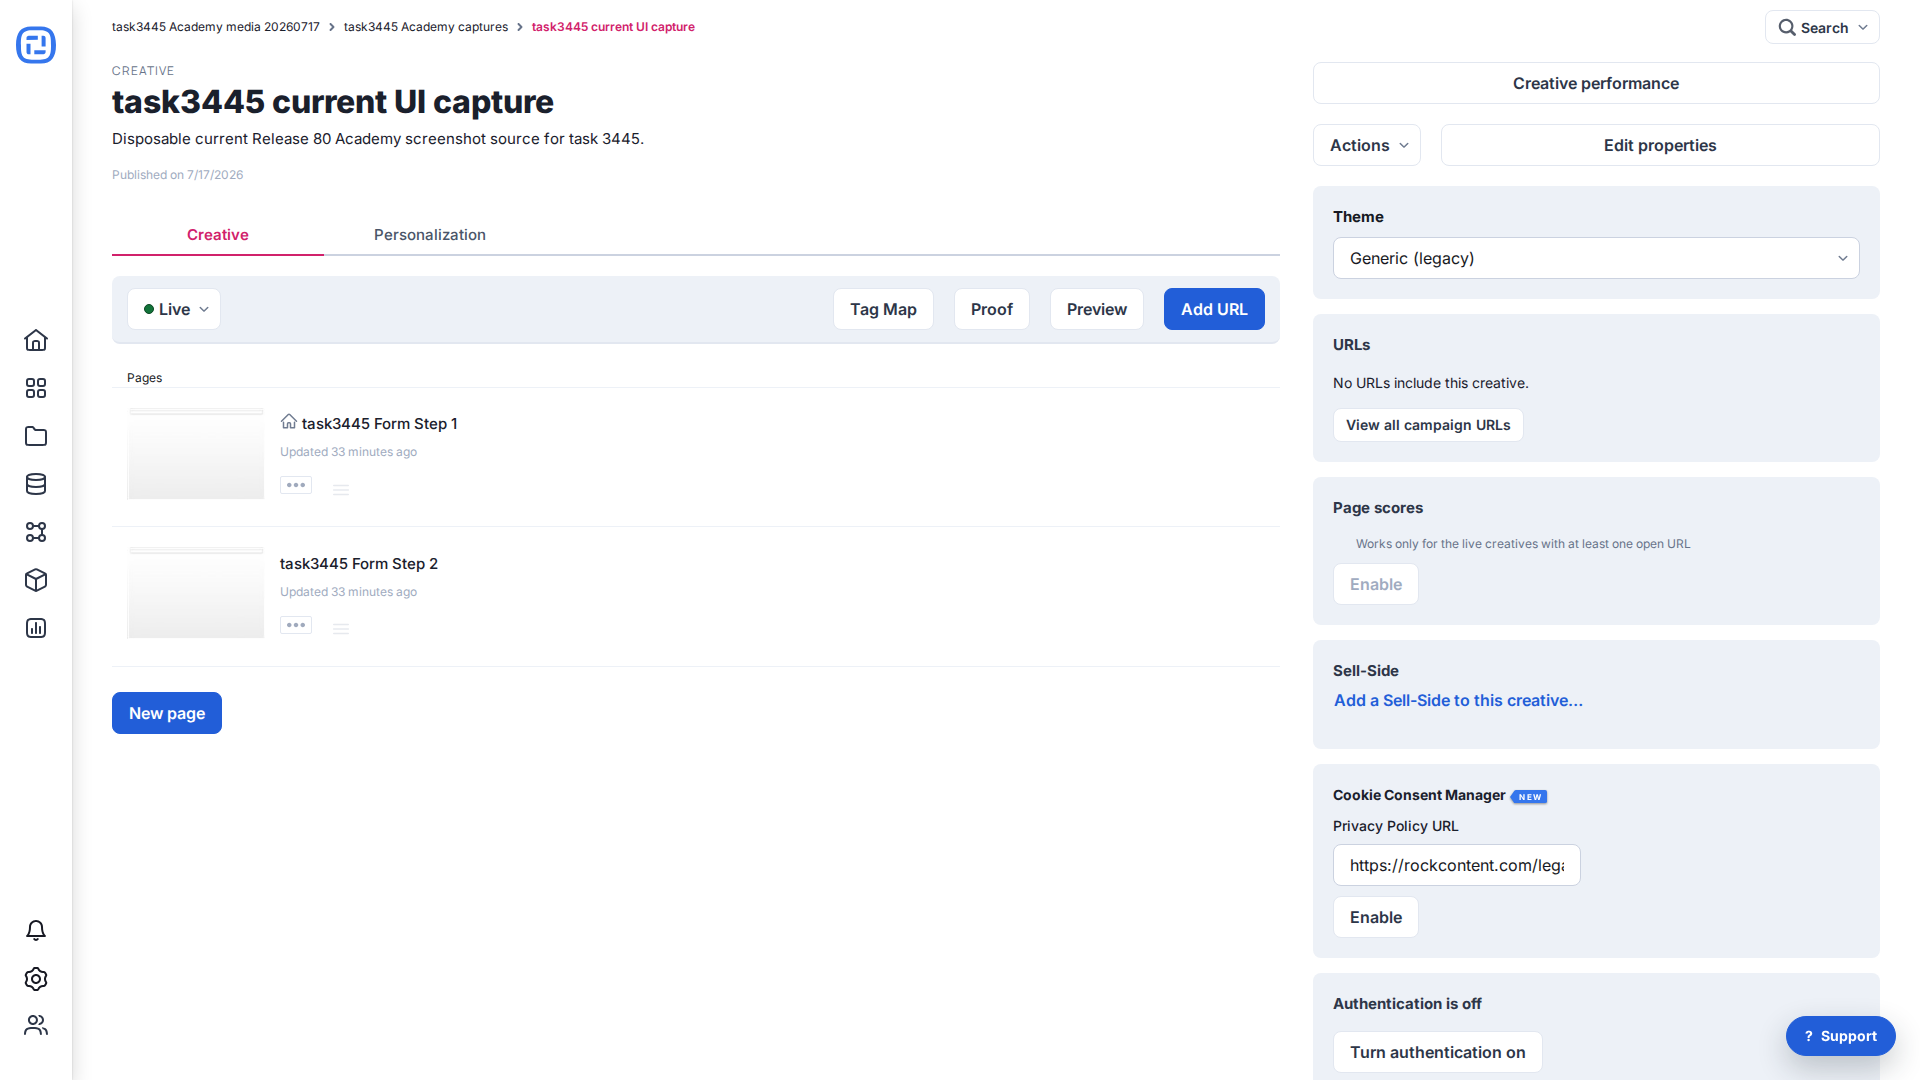This screenshot has height=1080, width=1920.
Task: Click Add a Sell-Side to this creative link
Action: click(1458, 700)
